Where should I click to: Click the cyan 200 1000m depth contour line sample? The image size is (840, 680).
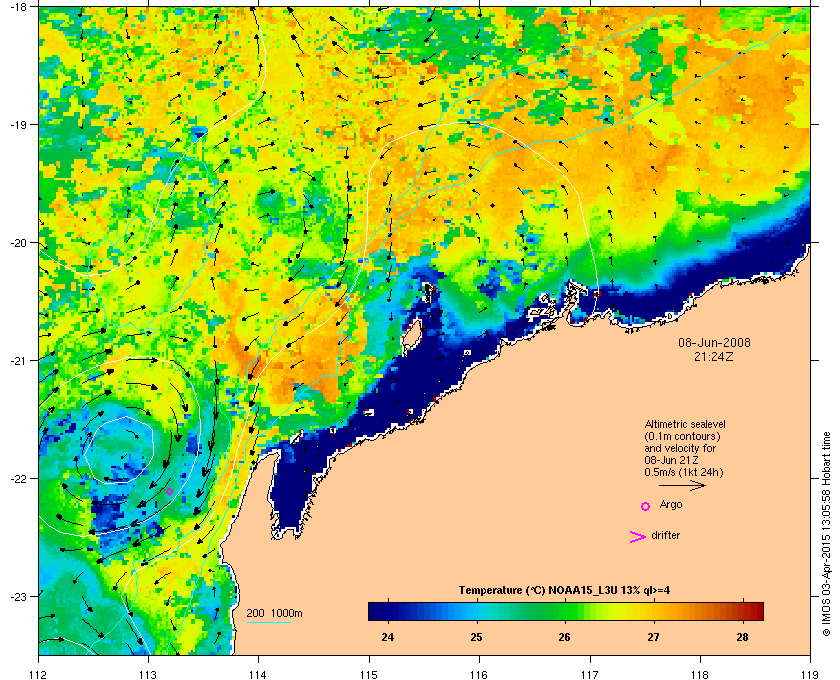click(x=268, y=622)
